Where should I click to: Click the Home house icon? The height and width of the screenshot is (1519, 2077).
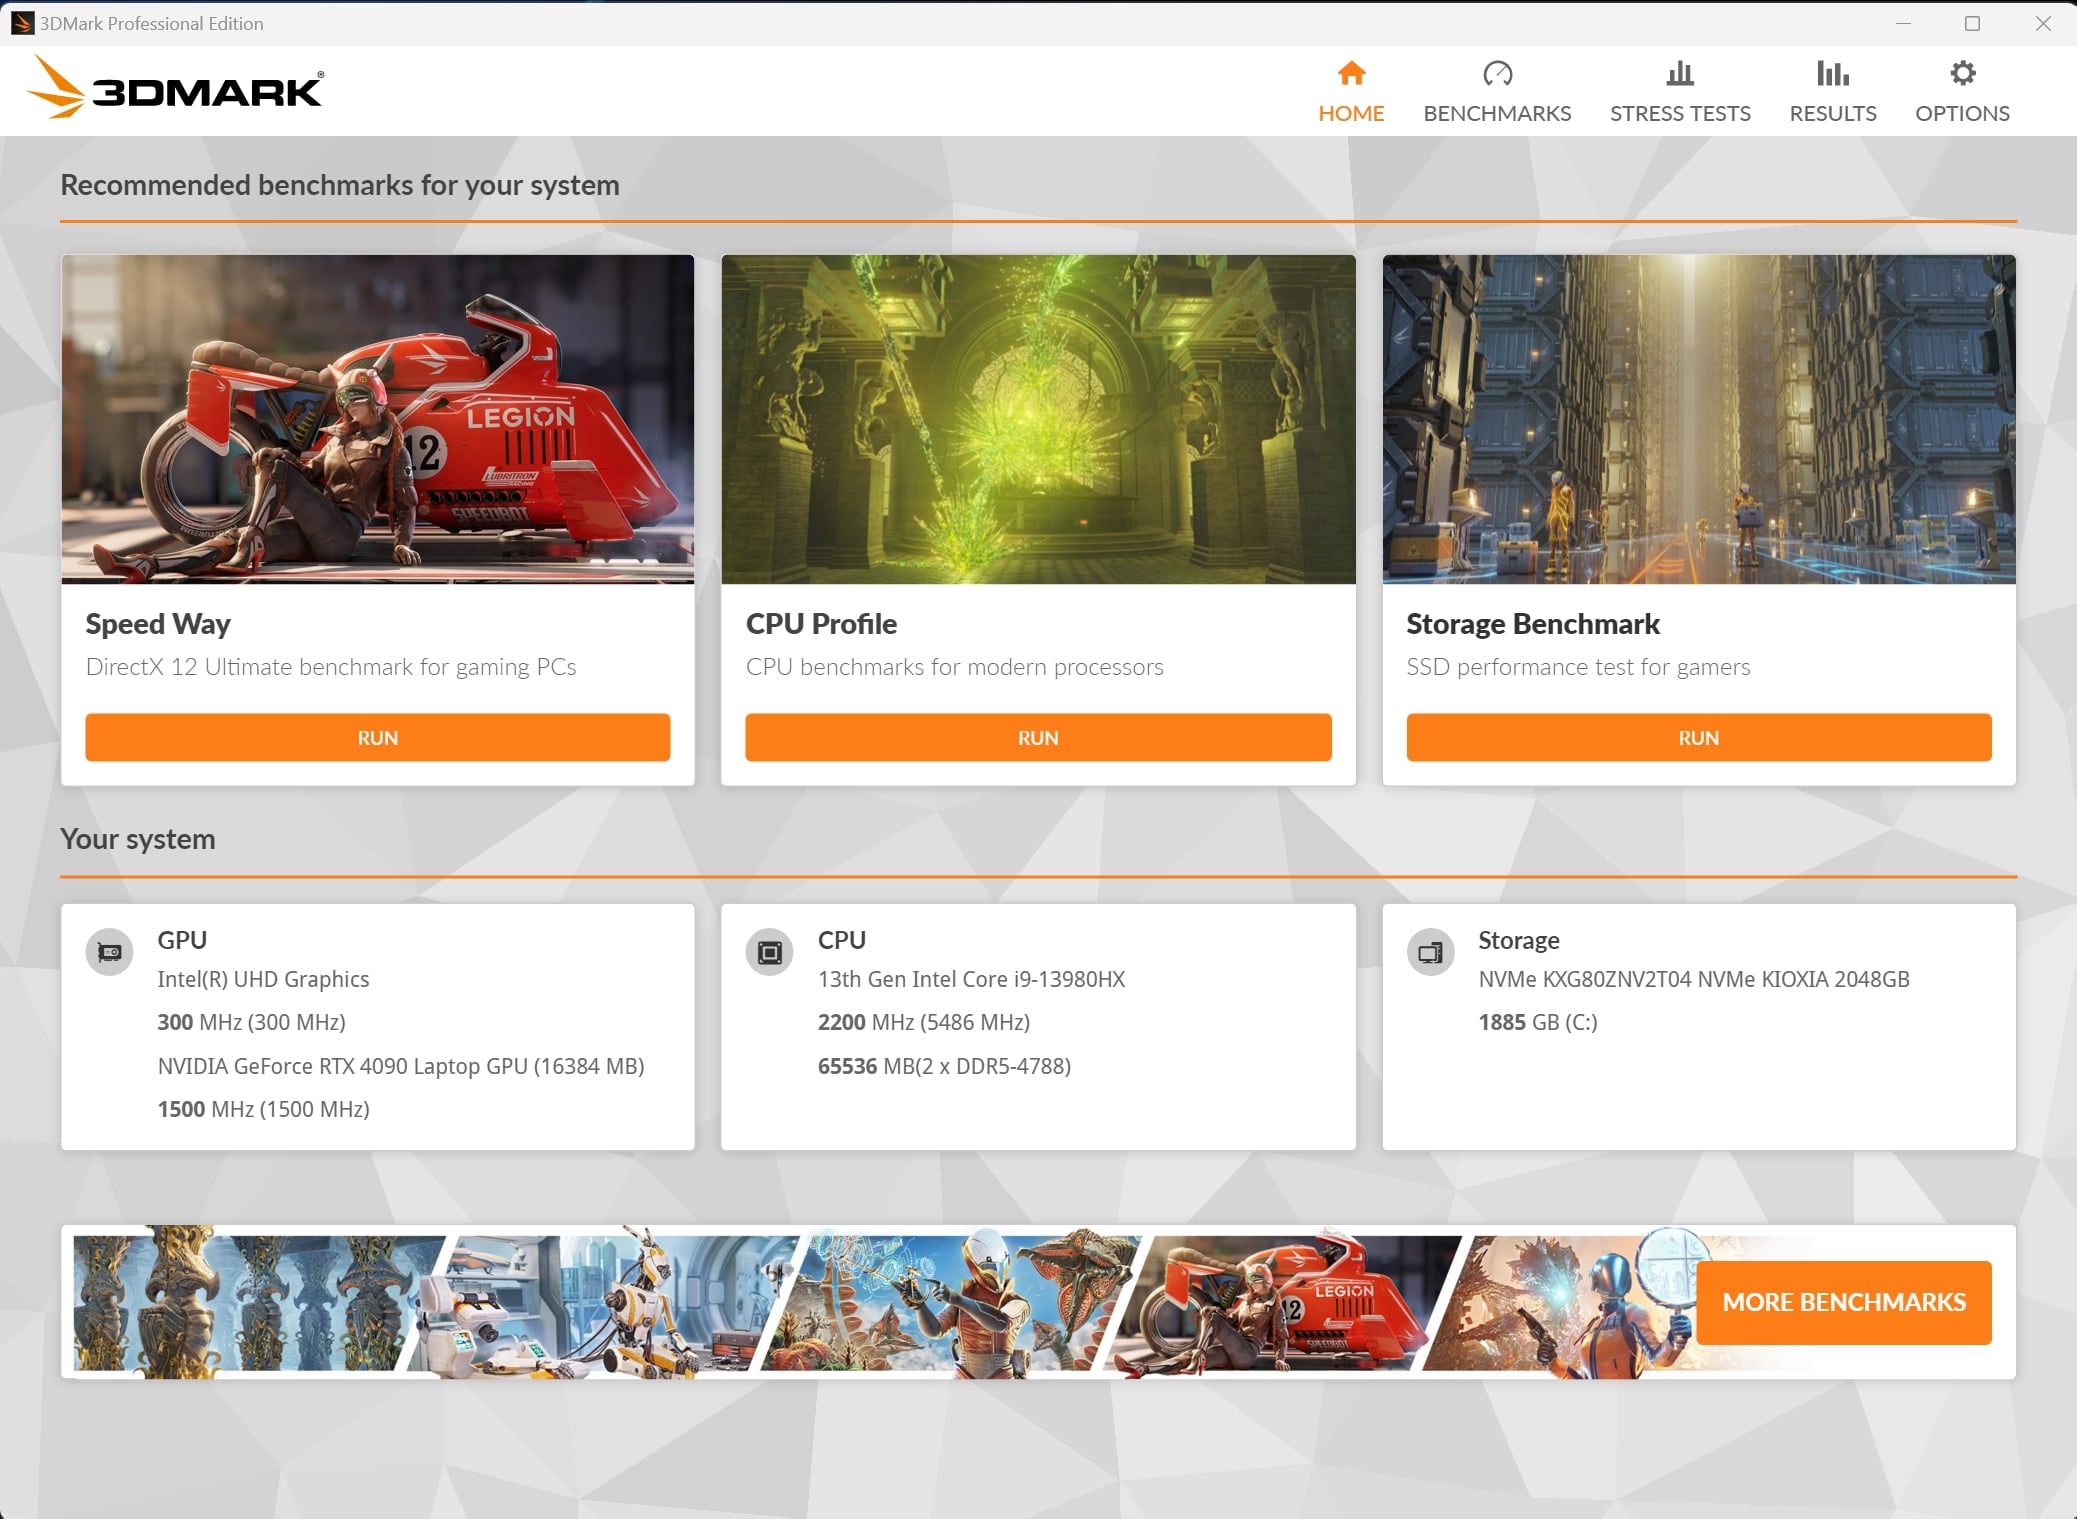pyautogui.click(x=1351, y=73)
